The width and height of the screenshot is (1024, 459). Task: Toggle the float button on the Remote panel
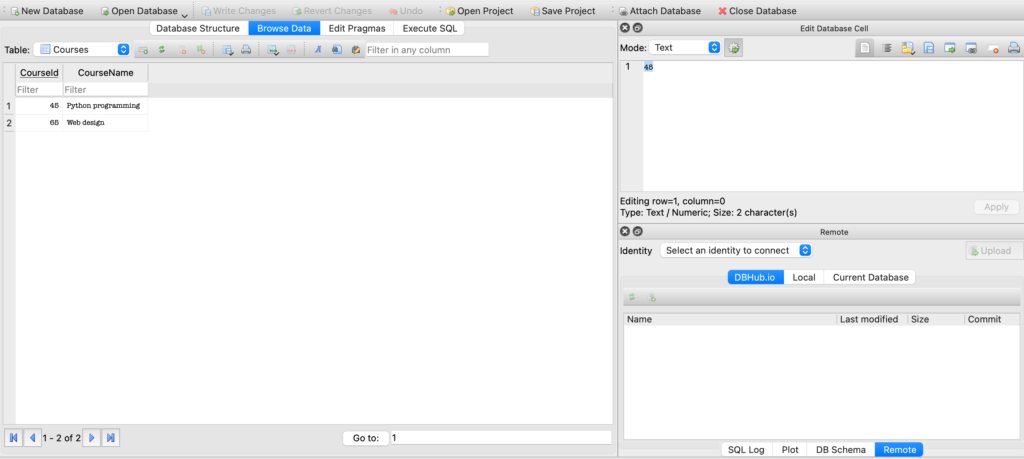(638, 231)
